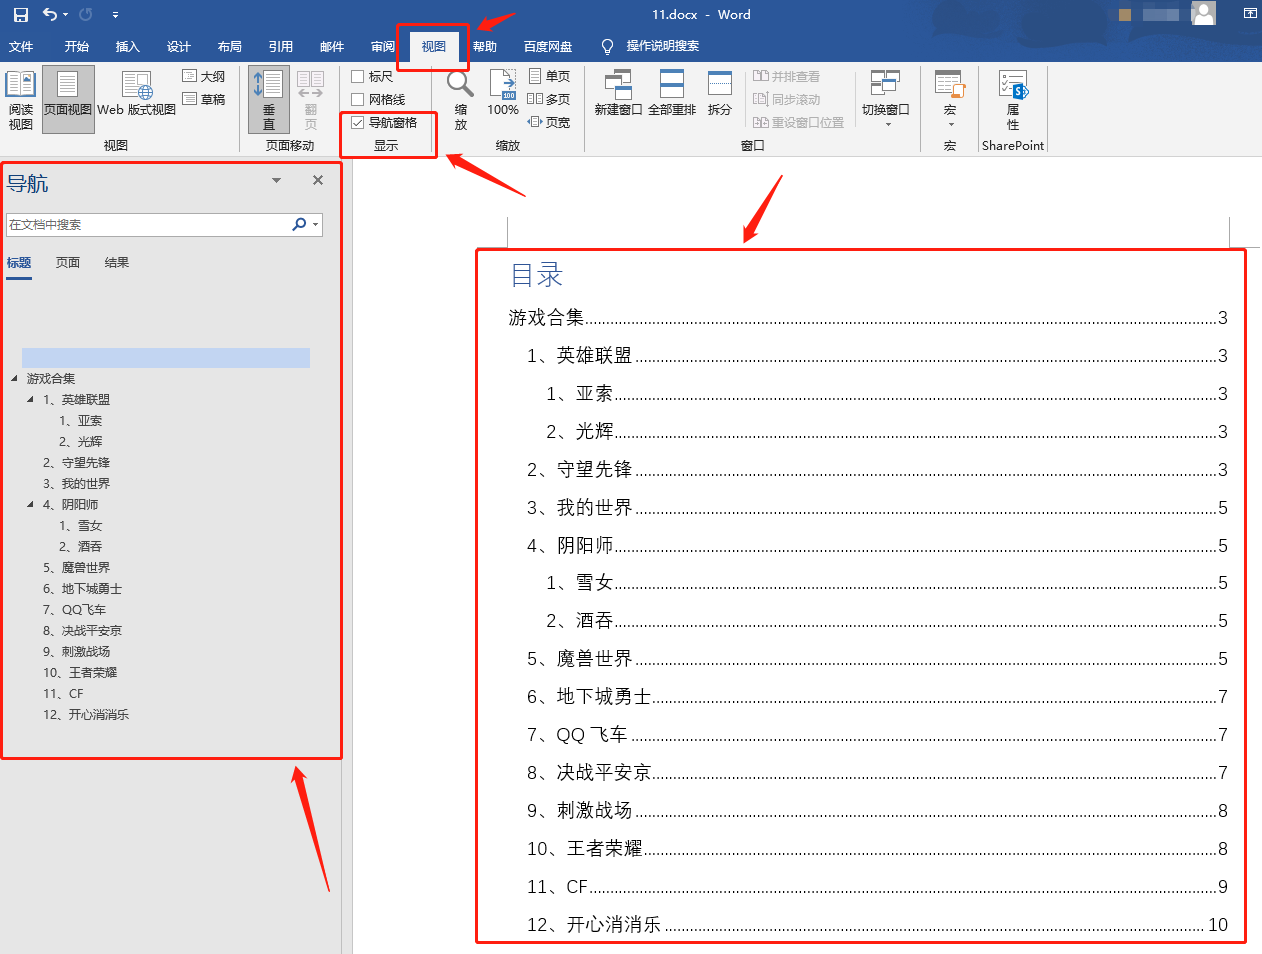Viewport: 1262px width, 954px height.
Task: Expand the Macros dropdown menu
Action: (x=950, y=124)
